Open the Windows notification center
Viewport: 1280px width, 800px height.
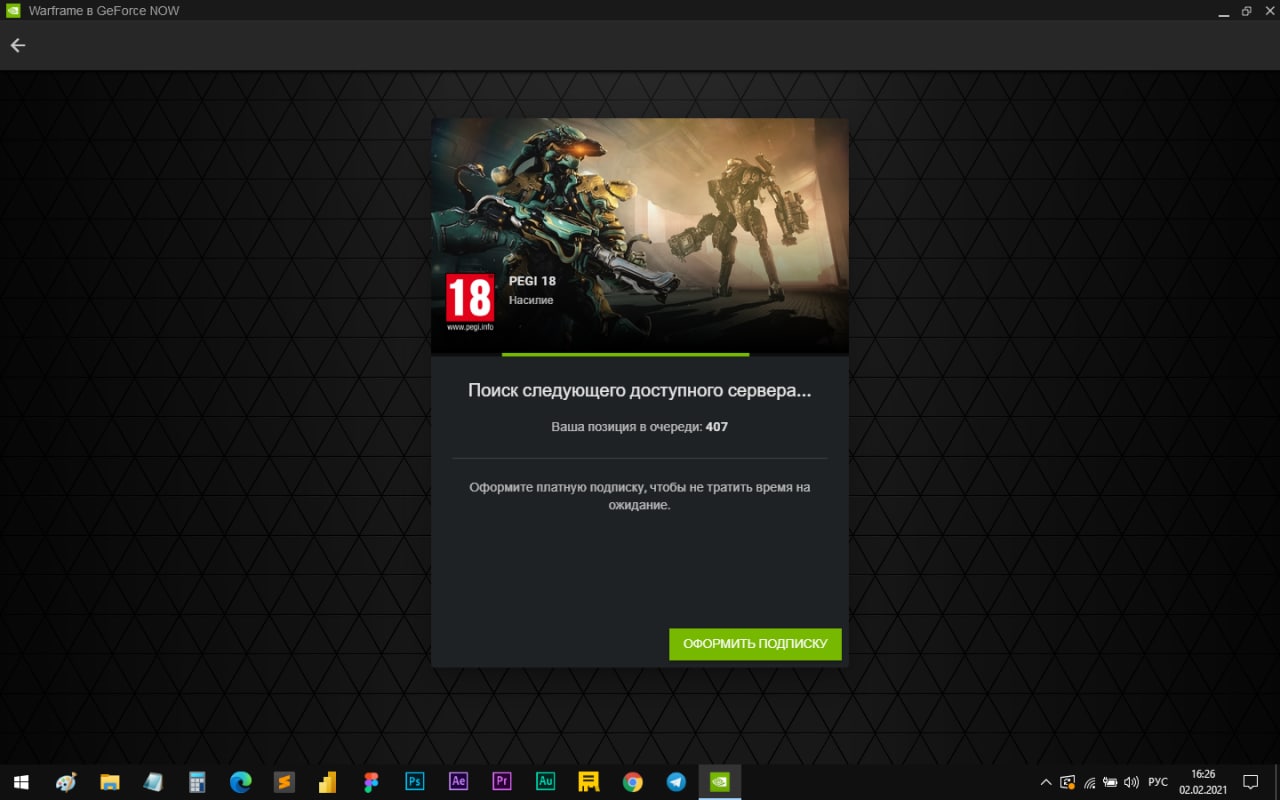[x=1250, y=782]
